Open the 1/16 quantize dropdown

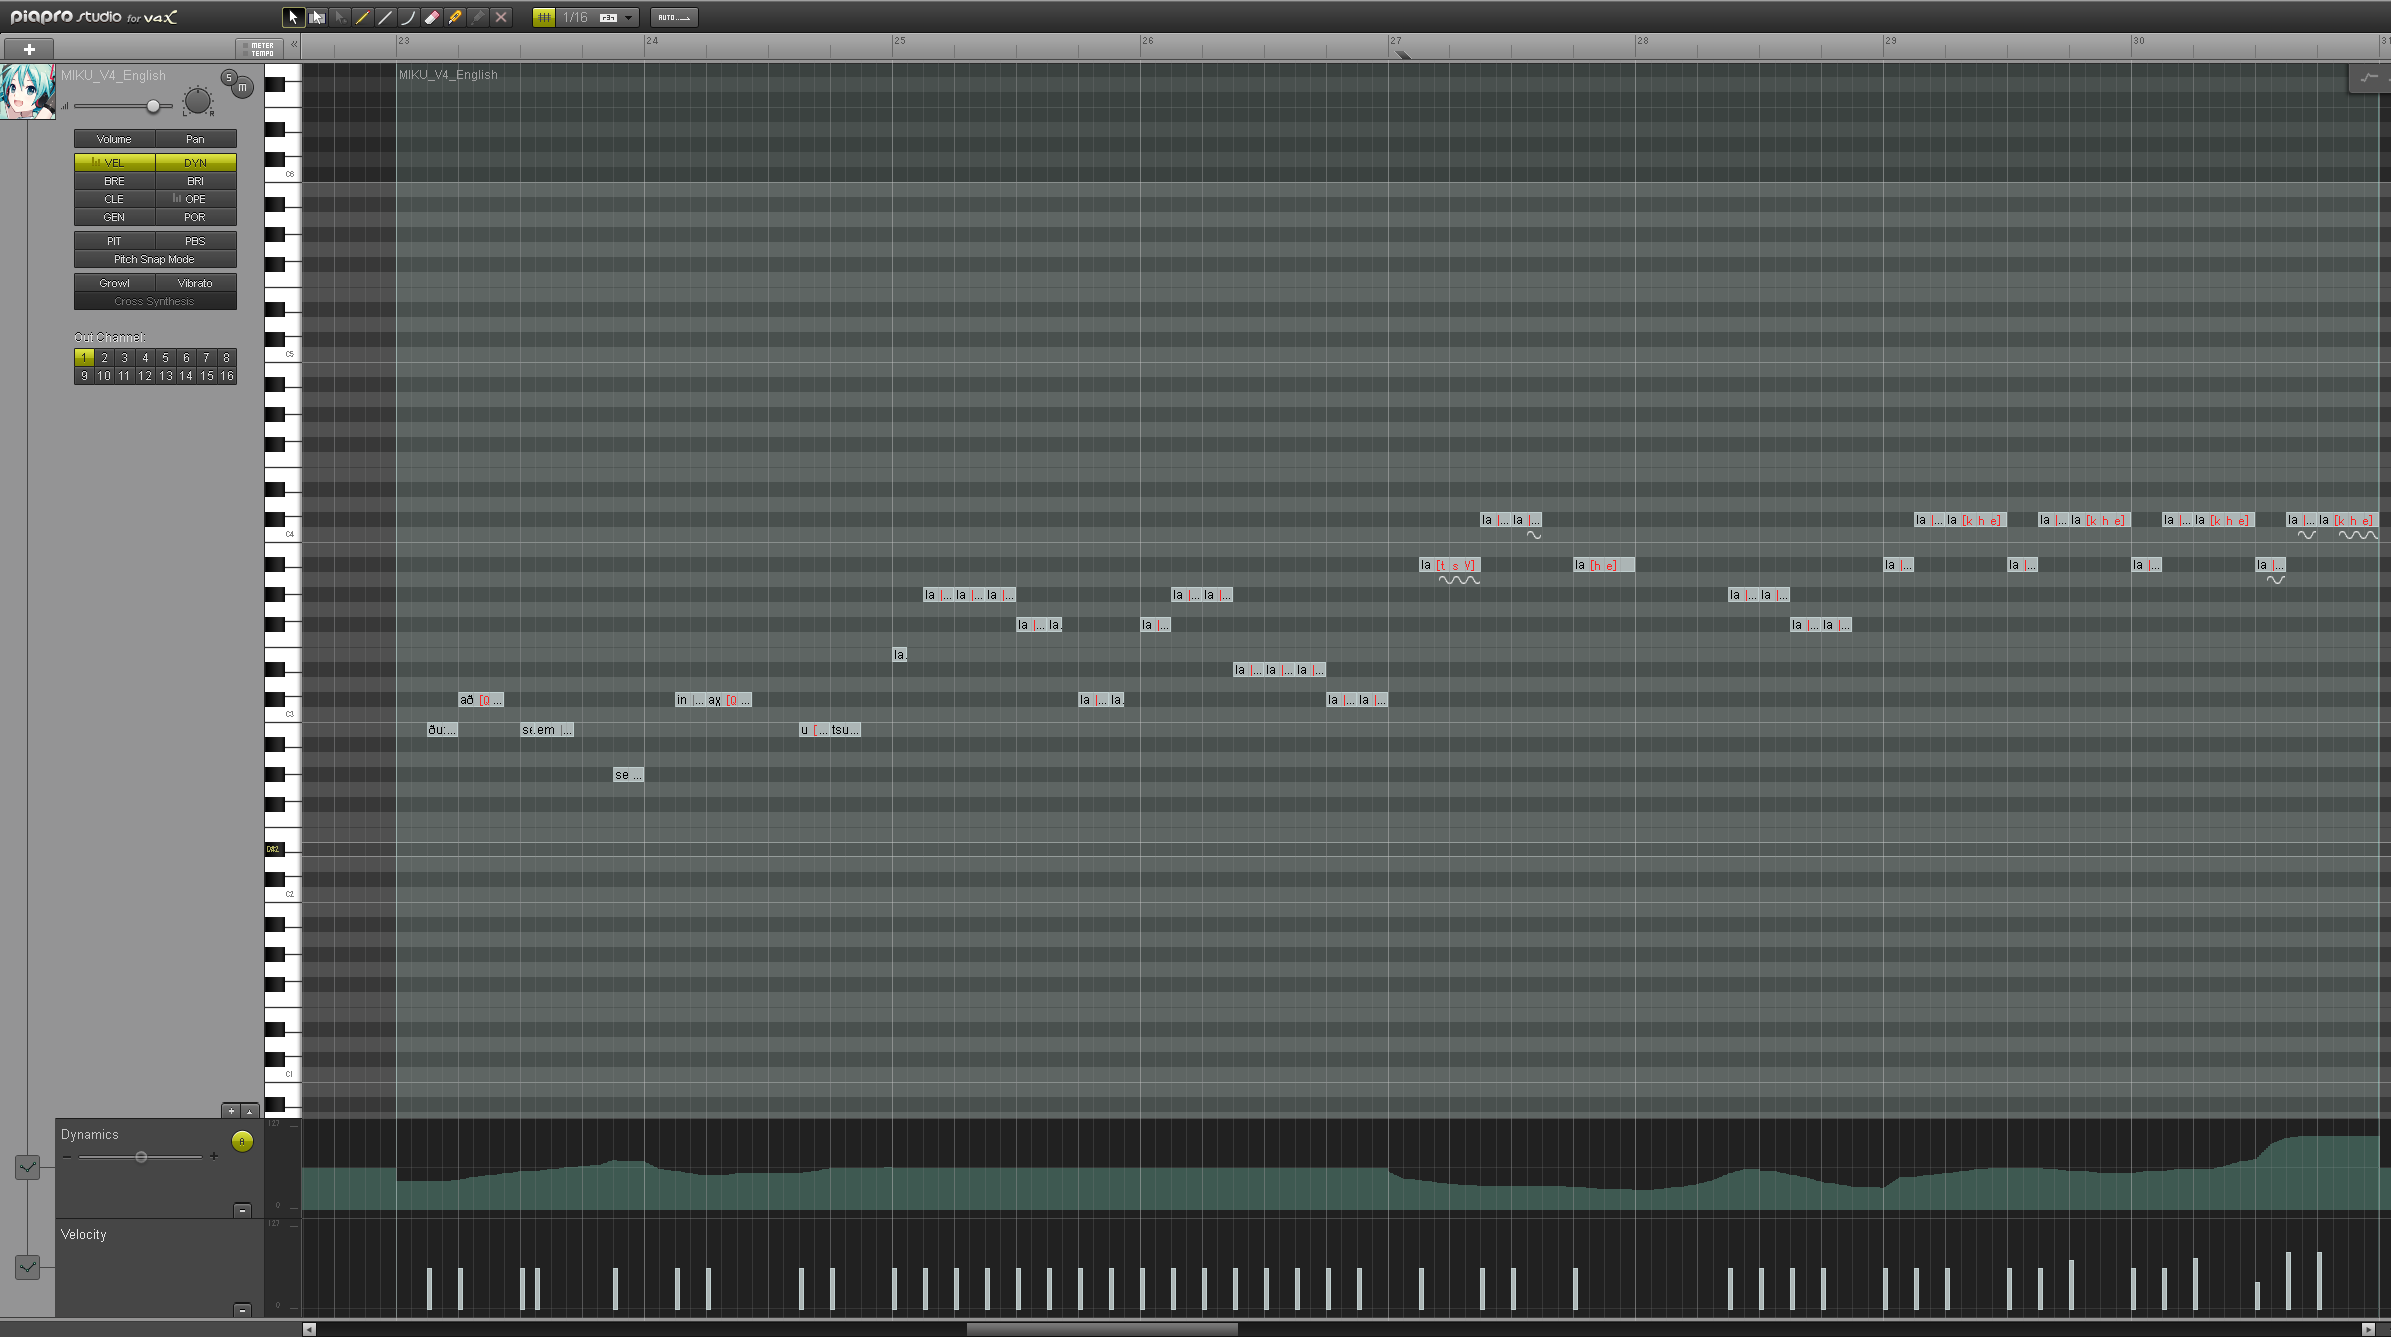[598, 17]
